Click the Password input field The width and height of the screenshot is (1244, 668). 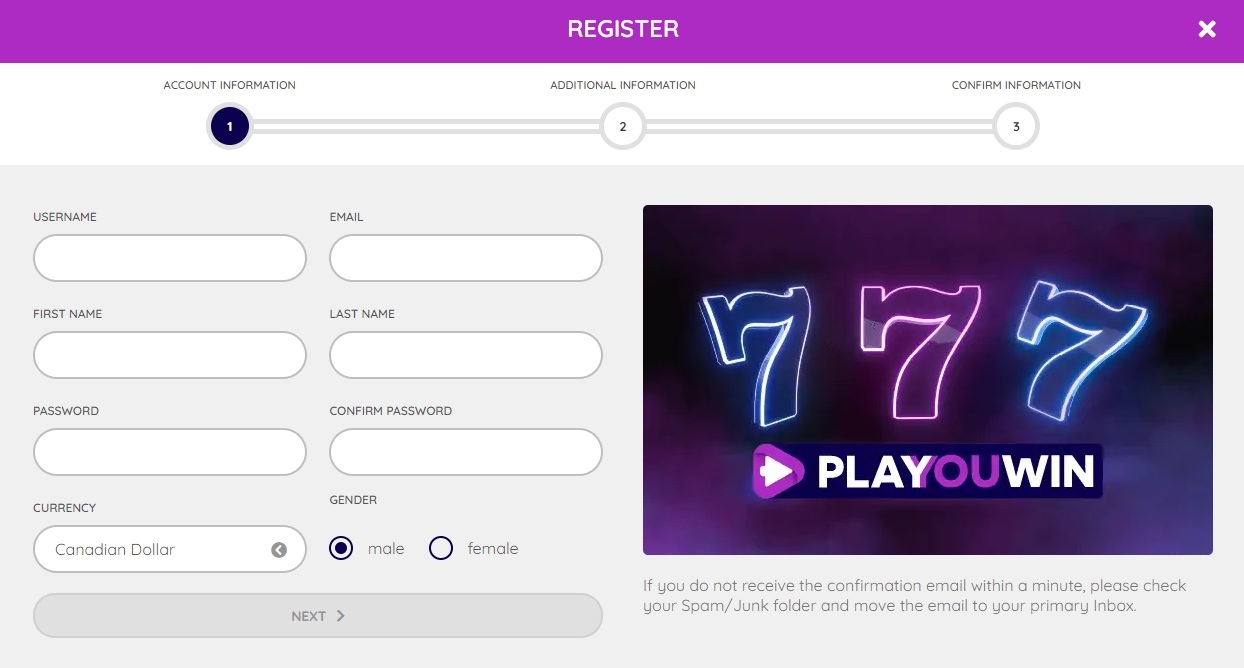[x=169, y=452]
